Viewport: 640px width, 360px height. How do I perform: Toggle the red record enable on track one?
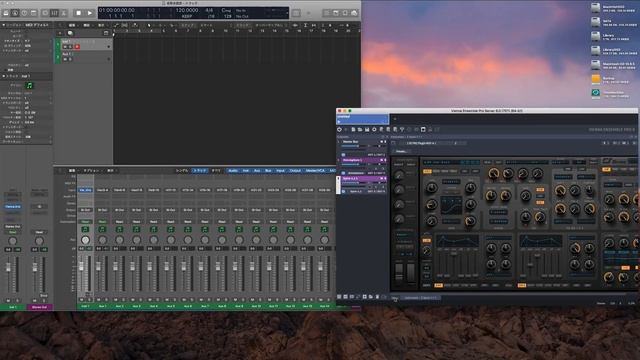click(77, 47)
